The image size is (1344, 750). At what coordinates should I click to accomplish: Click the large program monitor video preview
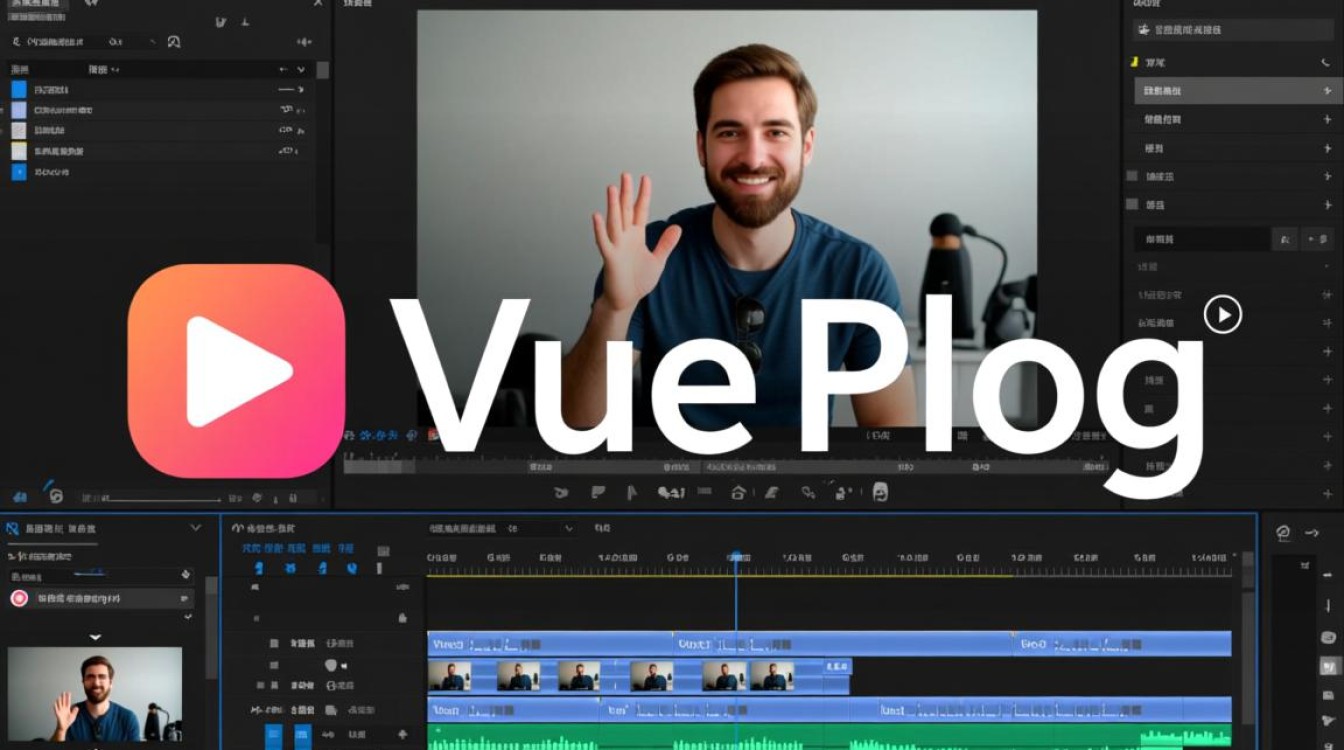pyautogui.click(x=727, y=219)
